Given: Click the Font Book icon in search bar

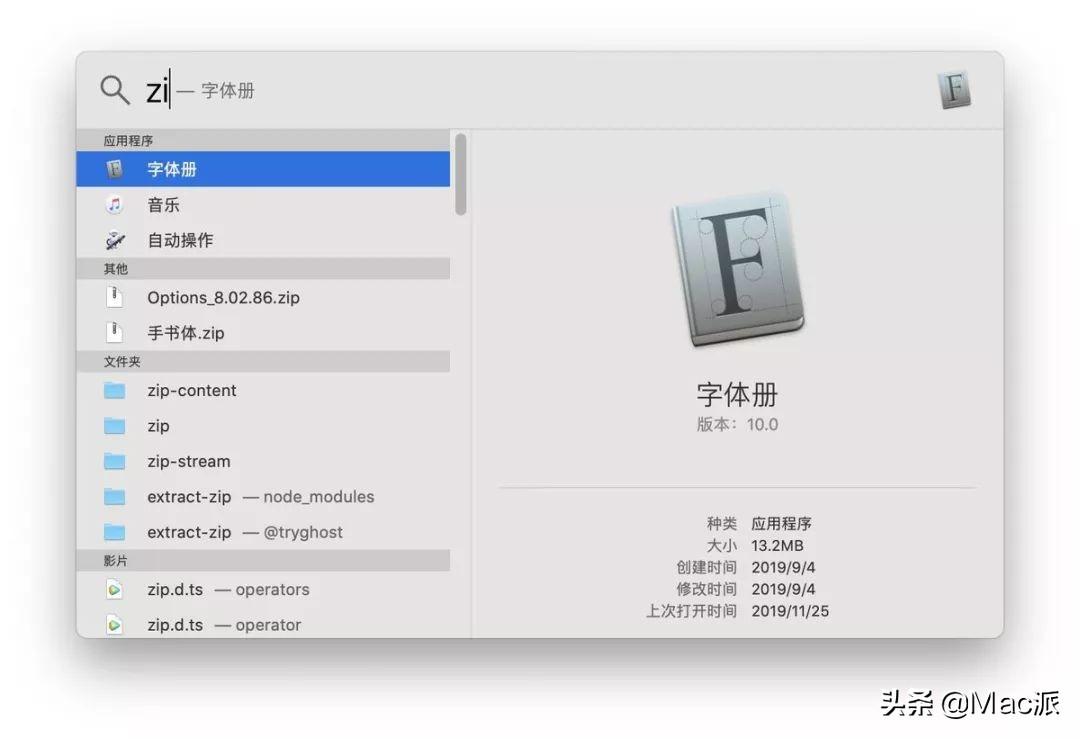Looking at the screenshot, I should click(x=954, y=90).
